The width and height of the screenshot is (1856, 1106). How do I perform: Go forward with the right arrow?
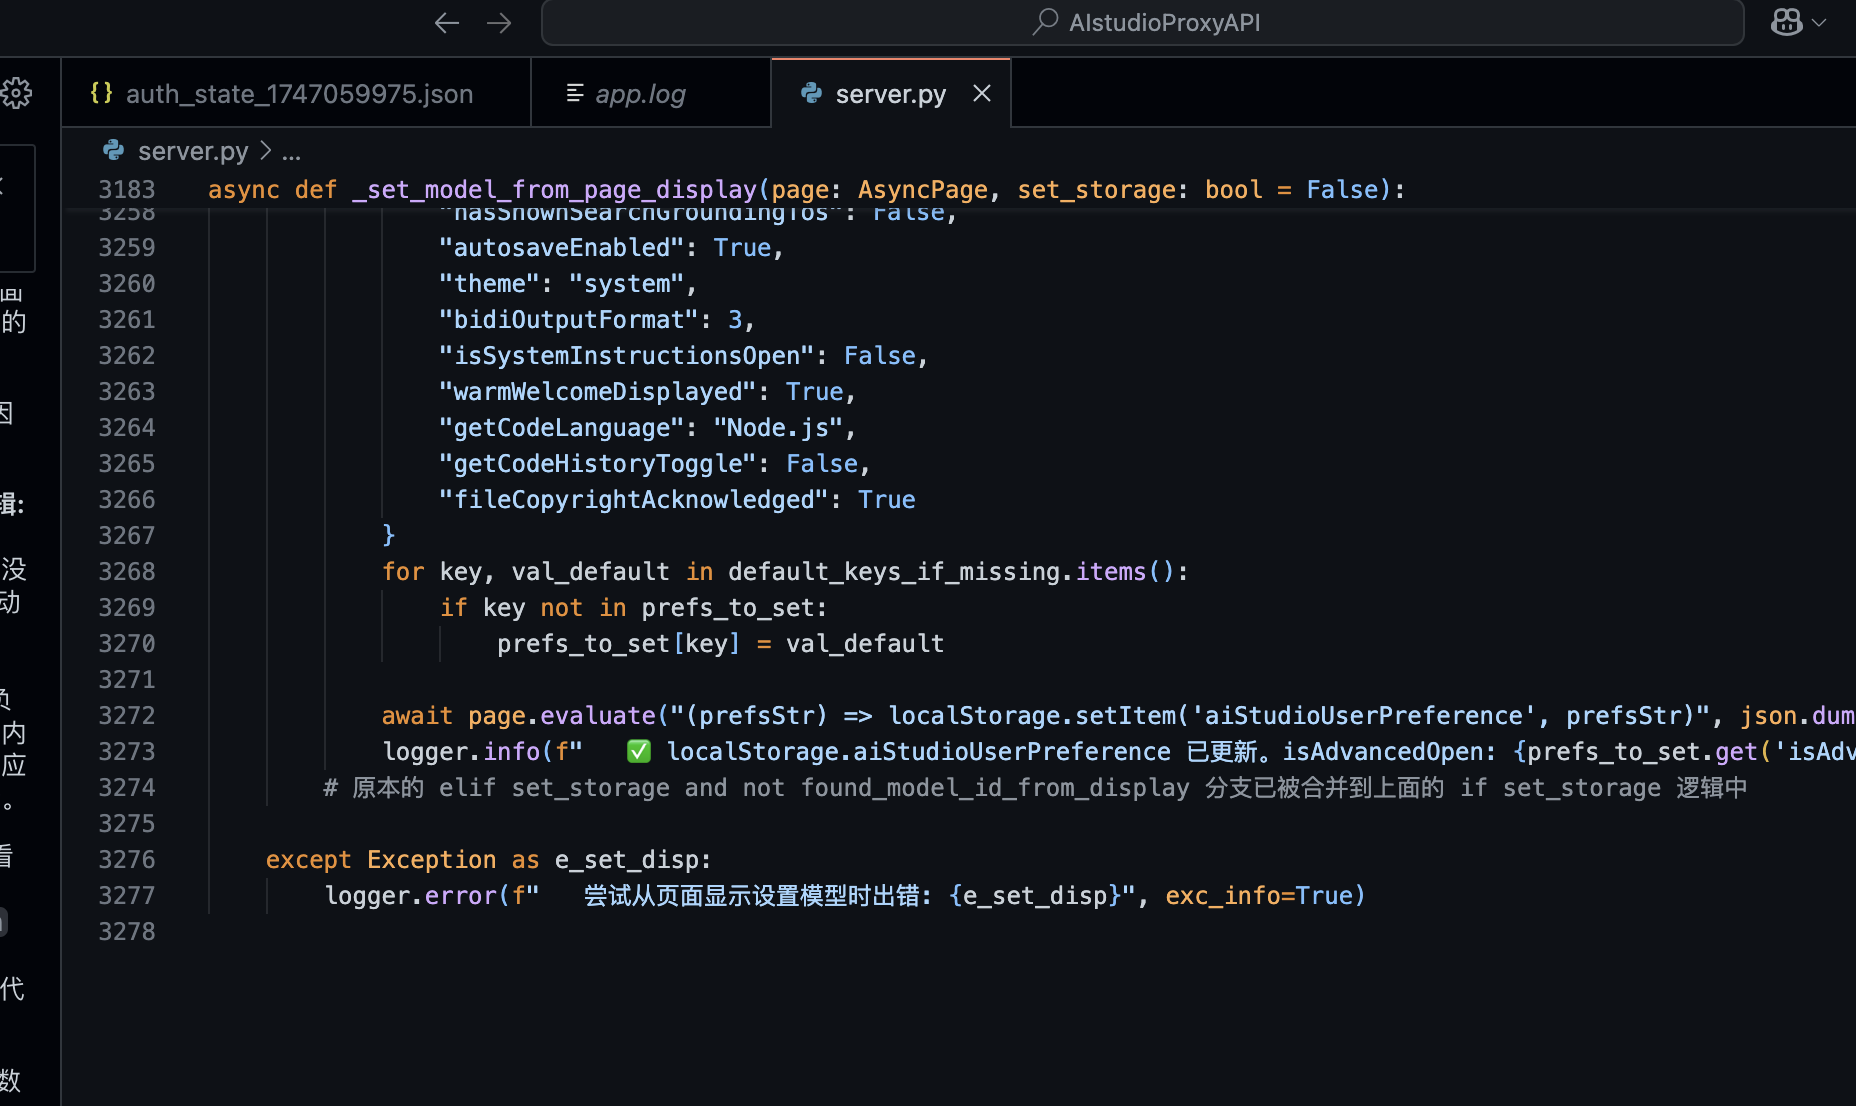tap(499, 22)
